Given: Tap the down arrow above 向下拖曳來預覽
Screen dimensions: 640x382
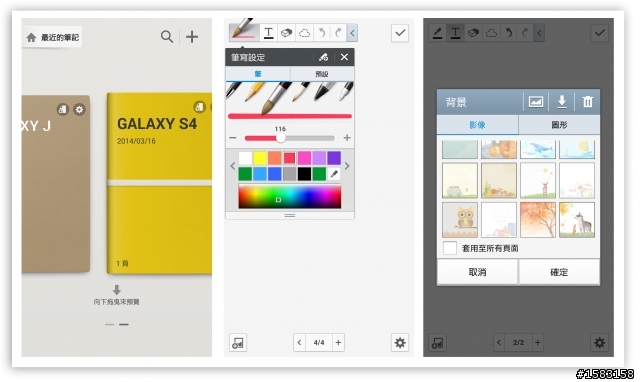Looking at the screenshot, I should (116, 290).
